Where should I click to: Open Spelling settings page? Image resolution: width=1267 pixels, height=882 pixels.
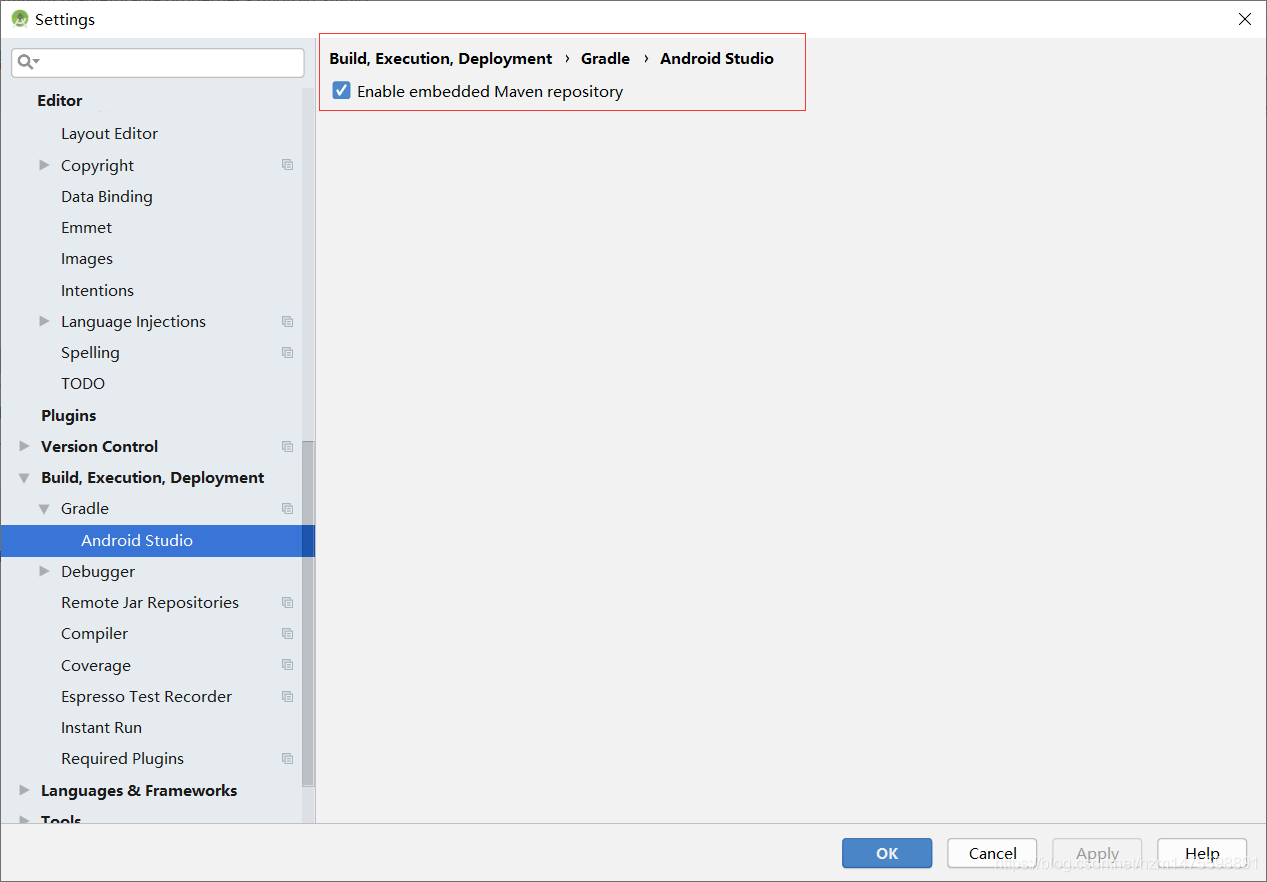pyautogui.click(x=90, y=352)
